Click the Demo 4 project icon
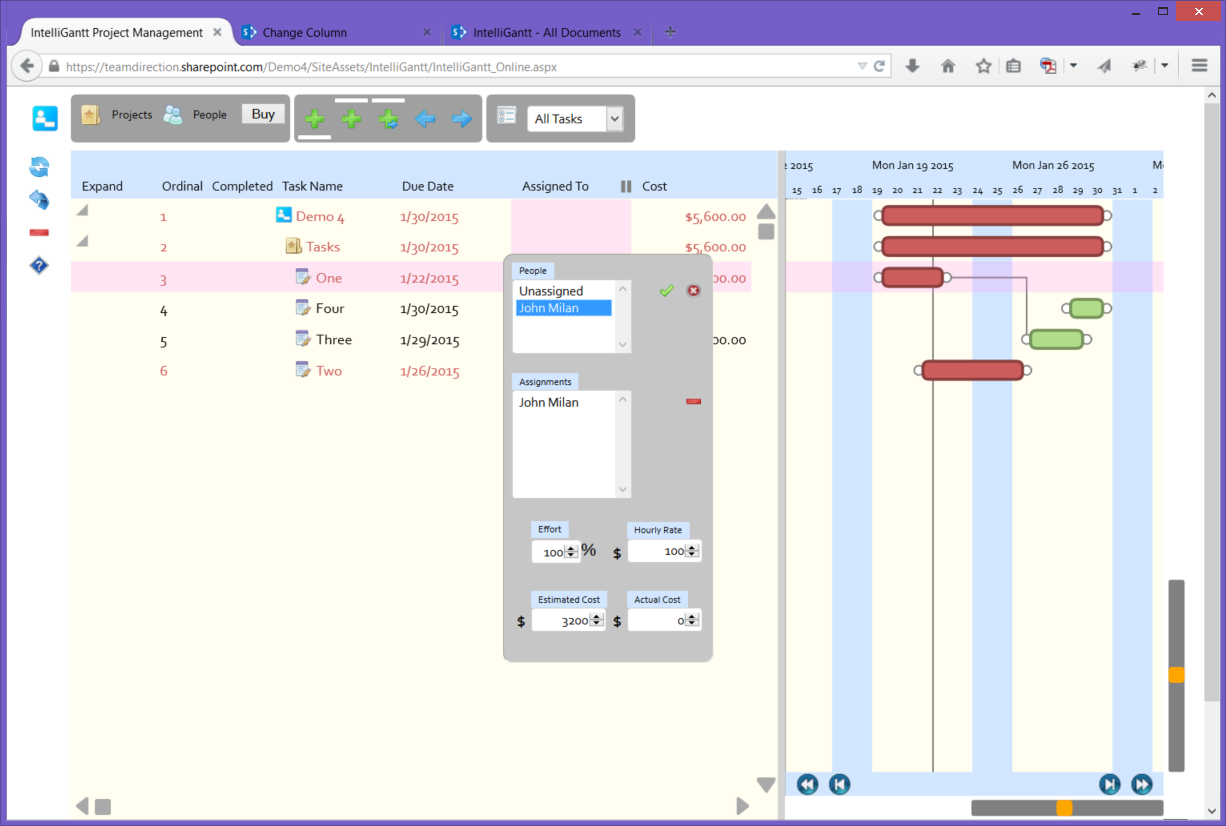The image size is (1226, 826). [x=283, y=215]
